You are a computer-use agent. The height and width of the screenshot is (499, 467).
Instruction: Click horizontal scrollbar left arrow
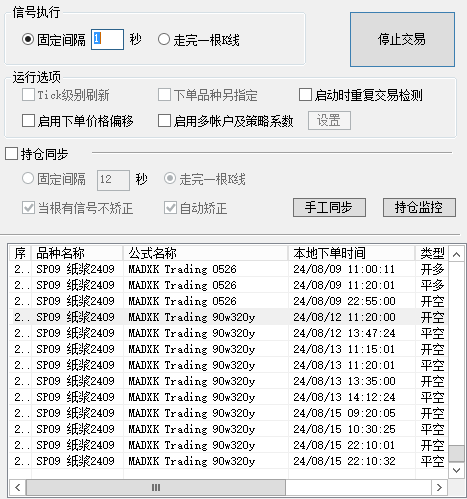tap(18, 487)
